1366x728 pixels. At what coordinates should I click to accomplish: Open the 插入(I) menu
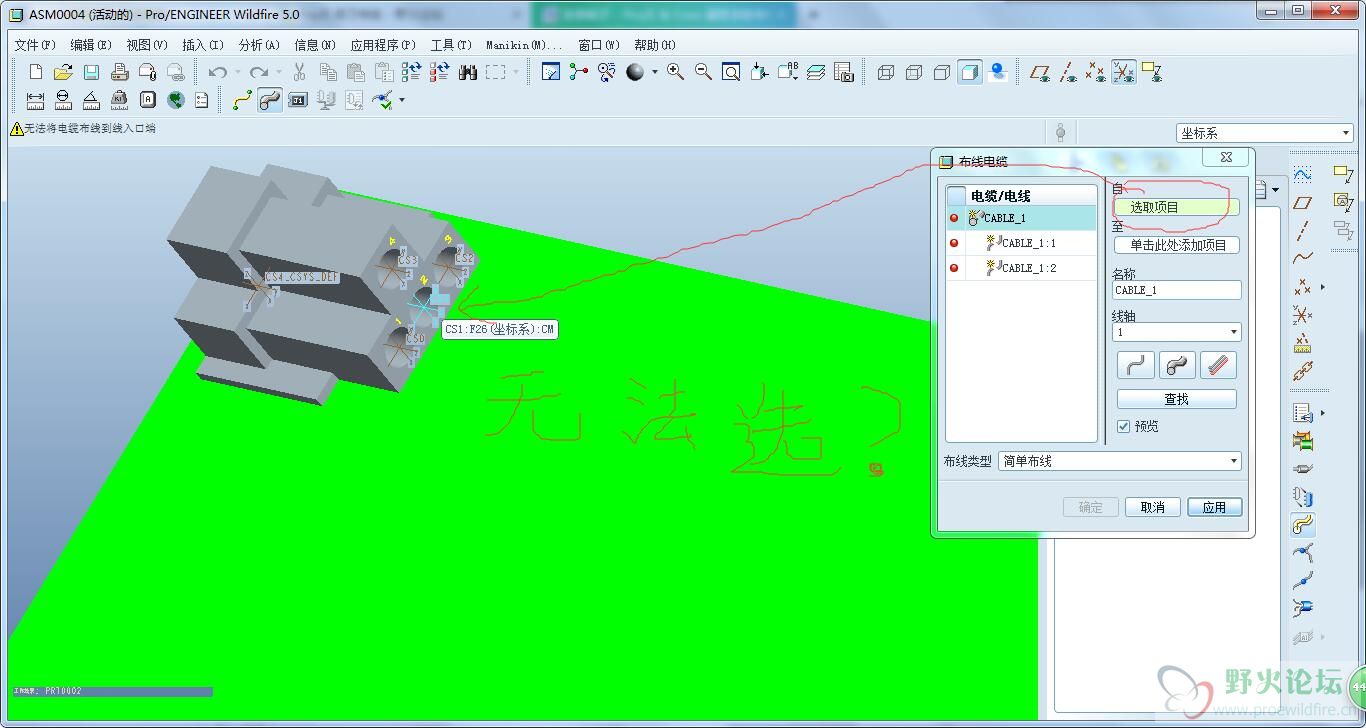(203, 45)
